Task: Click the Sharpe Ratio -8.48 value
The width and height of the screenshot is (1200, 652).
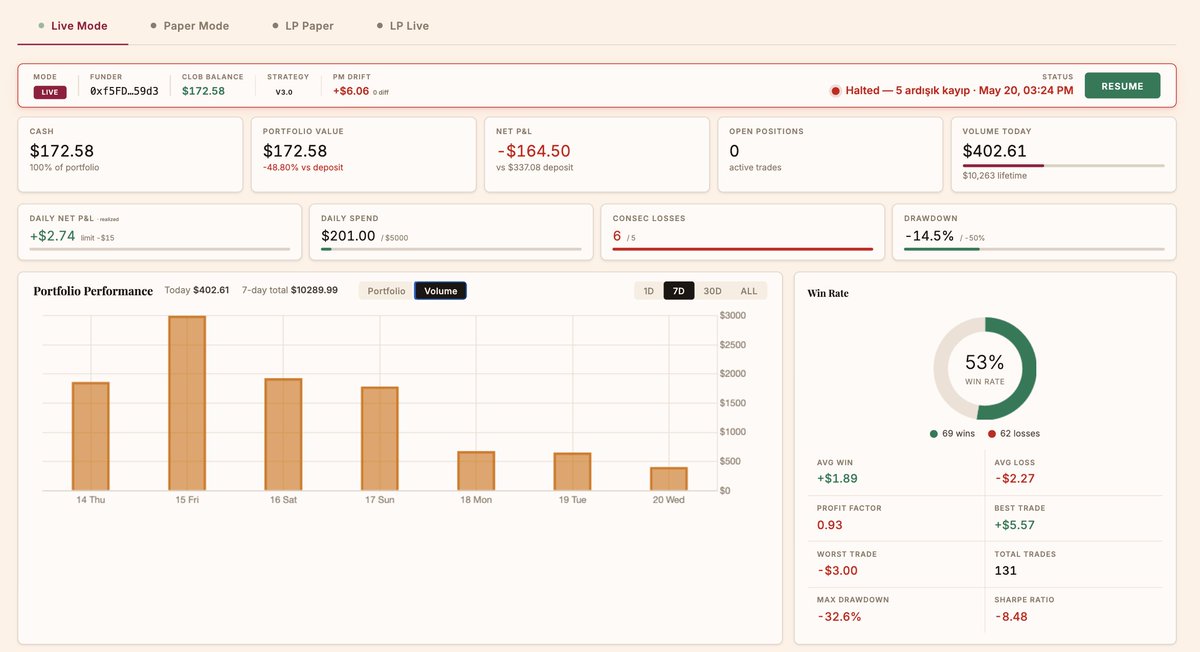Action: (1011, 616)
